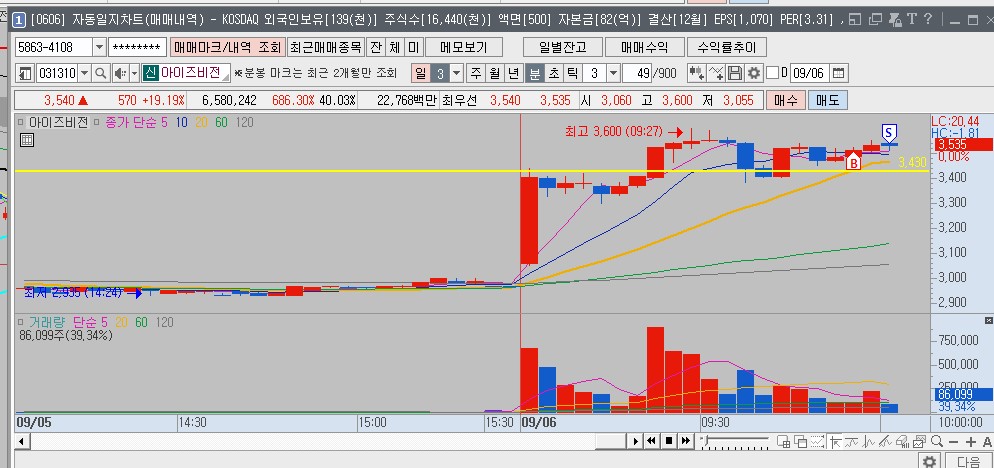Click the search magnifier next to stock code

100,74
